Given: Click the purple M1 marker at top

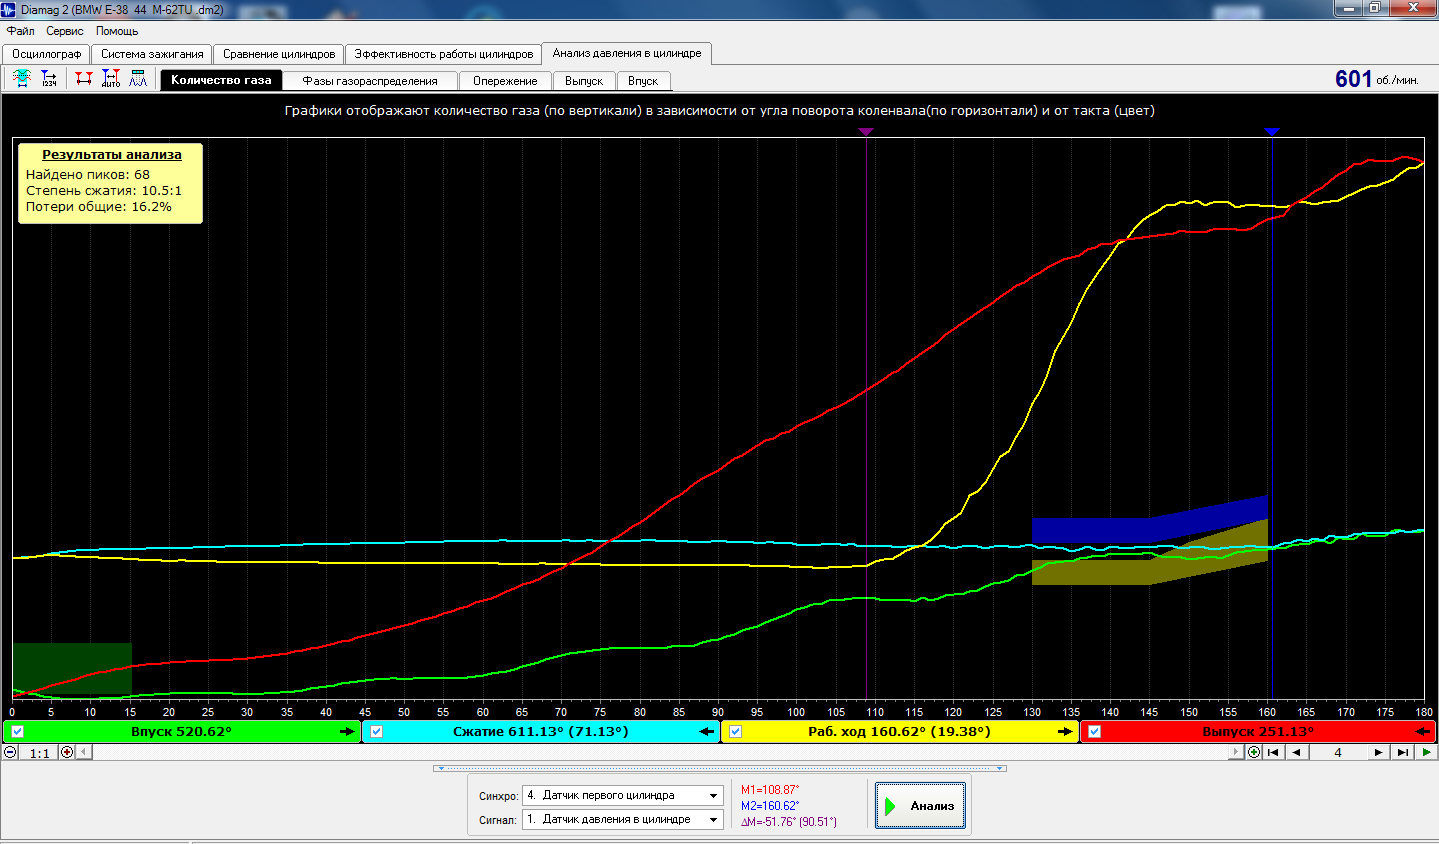Looking at the screenshot, I should click(866, 131).
